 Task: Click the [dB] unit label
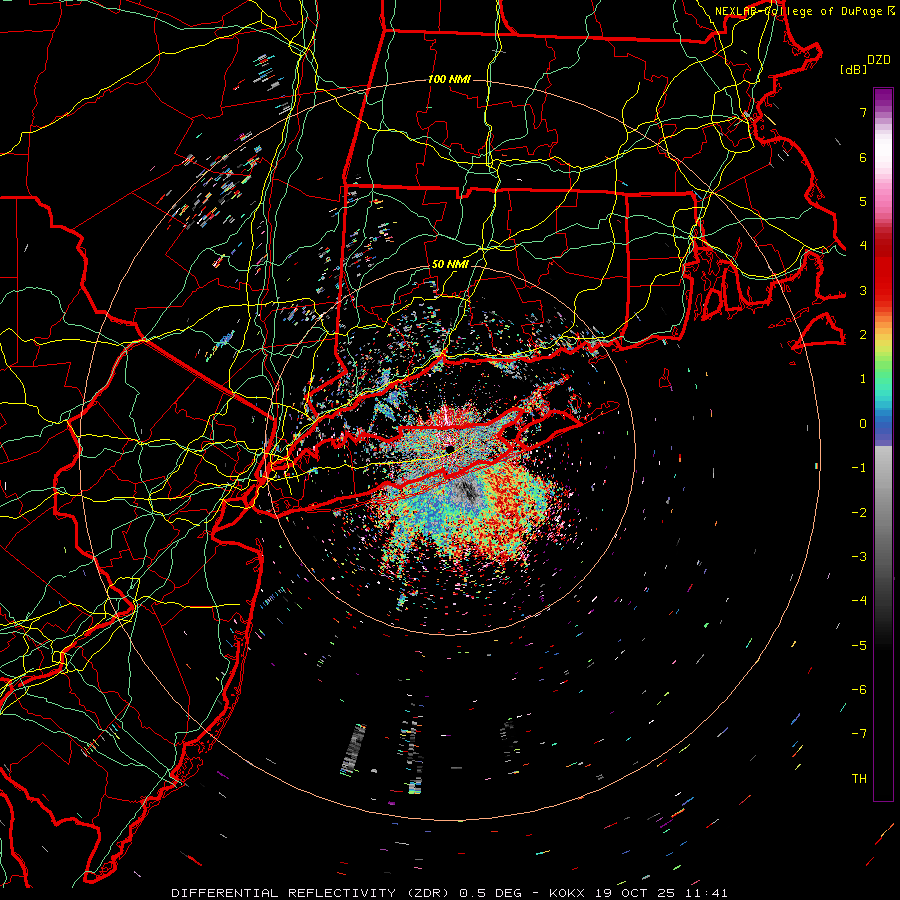(853, 69)
